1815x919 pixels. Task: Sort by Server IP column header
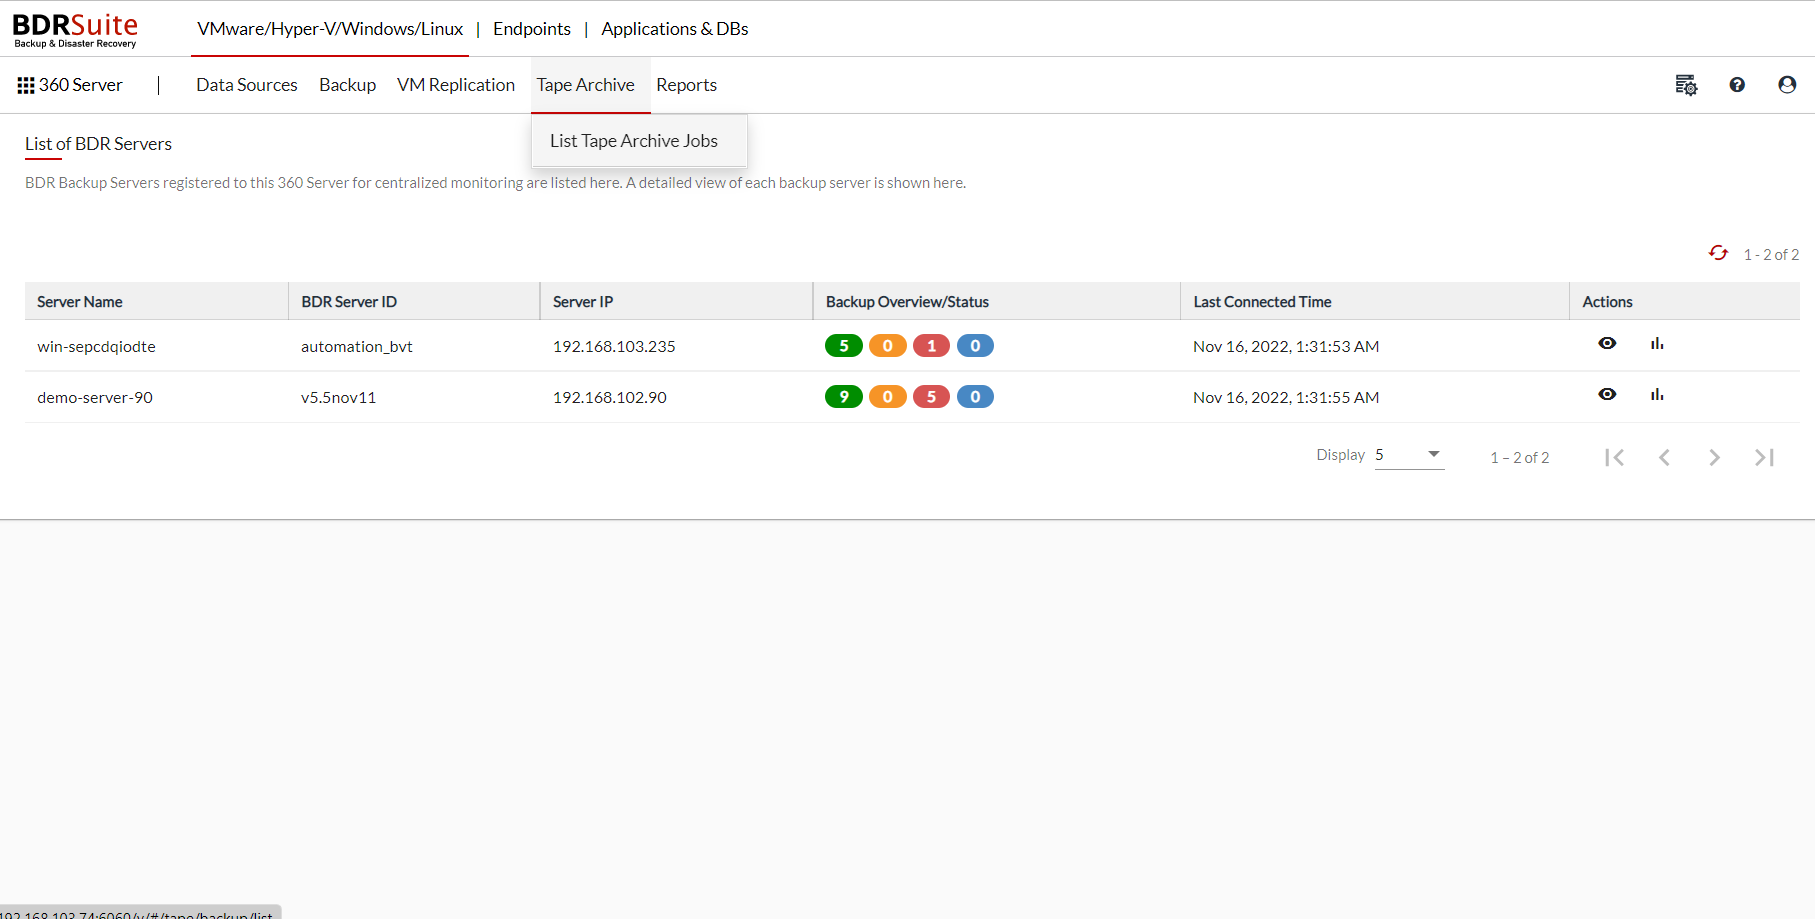pyautogui.click(x=583, y=302)
